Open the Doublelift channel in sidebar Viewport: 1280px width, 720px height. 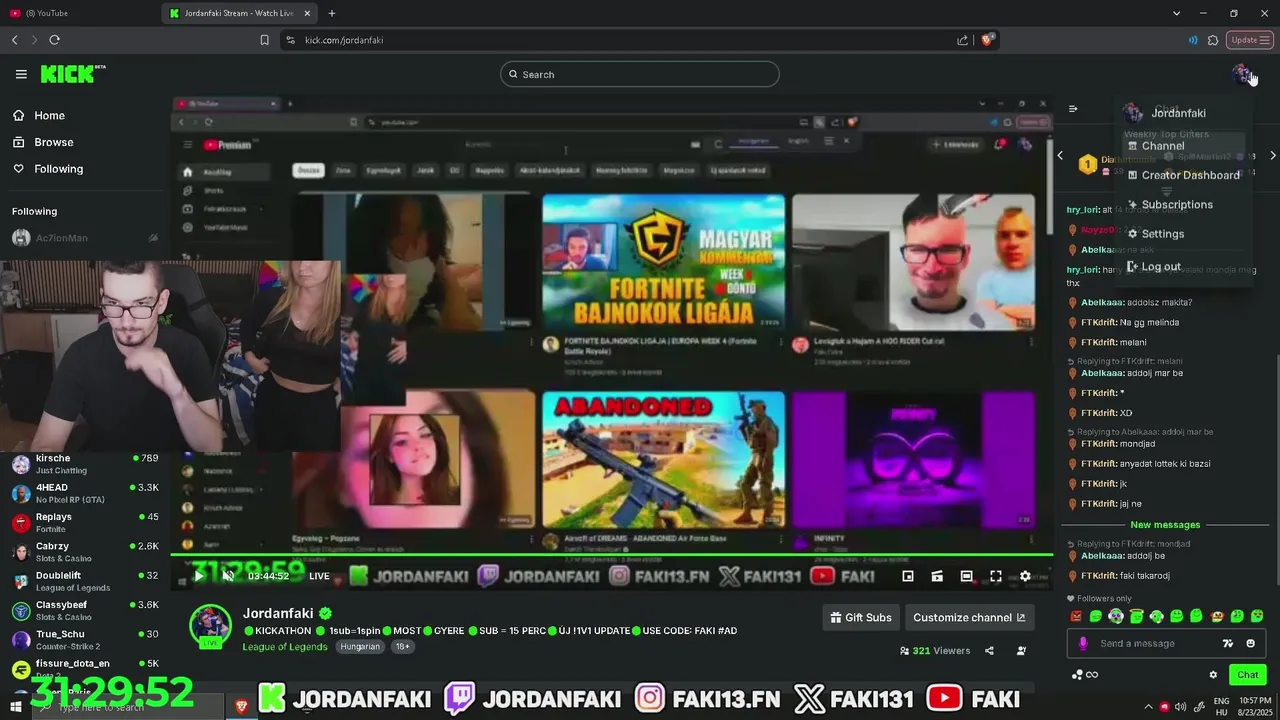pyautogui.click(x=84, y=581)
